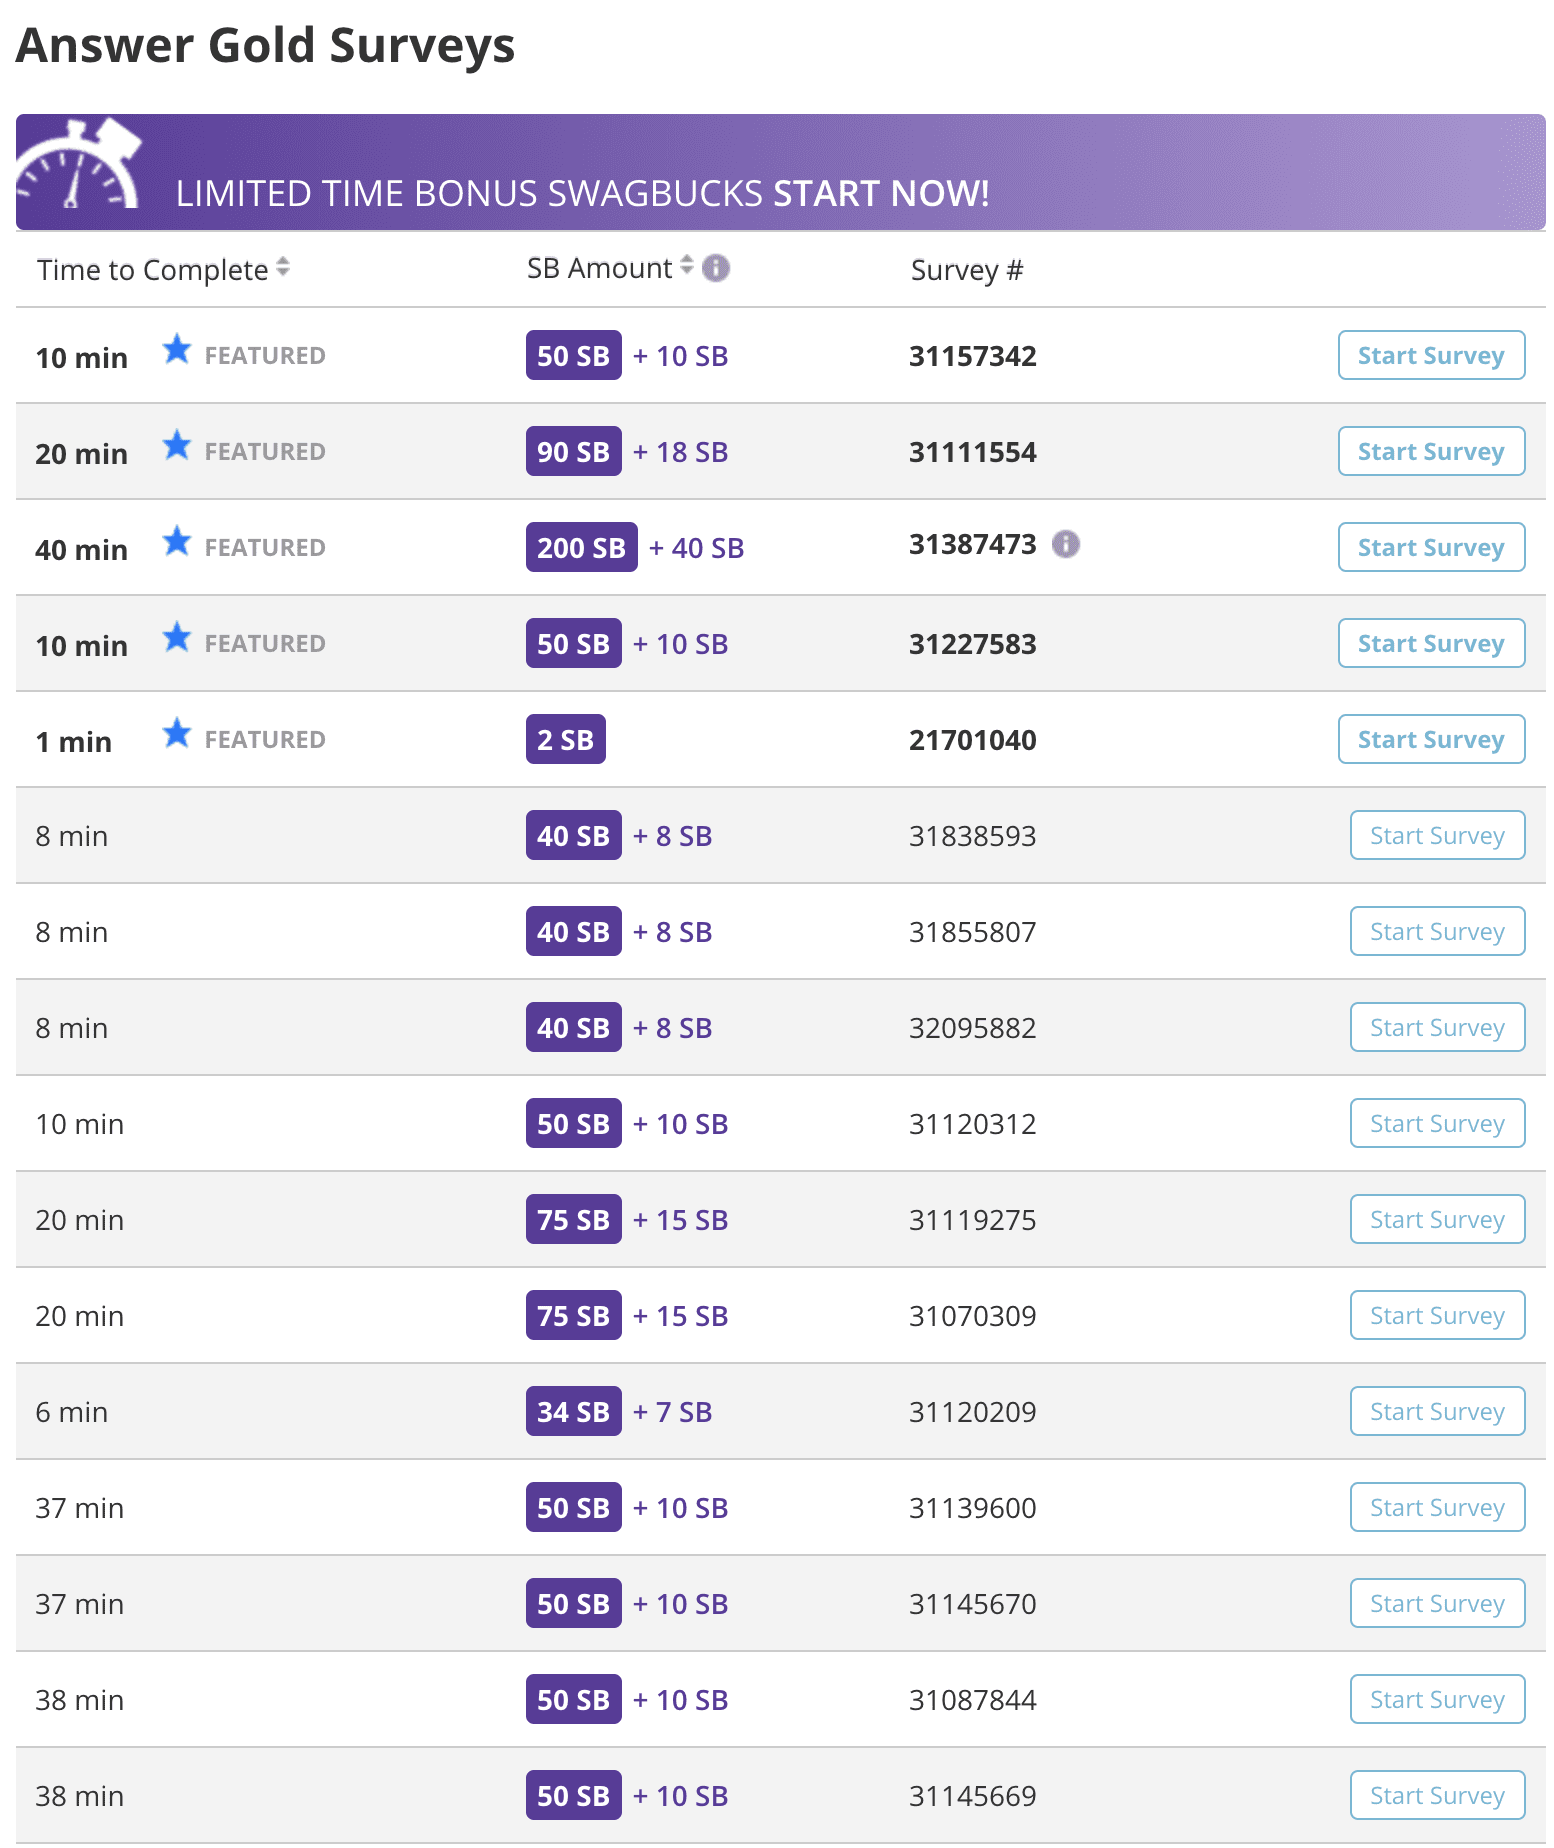Click the featured star for survey 31387473
The height and width of the screenshot is (1848, 1554).
click(x=177, y=541)
